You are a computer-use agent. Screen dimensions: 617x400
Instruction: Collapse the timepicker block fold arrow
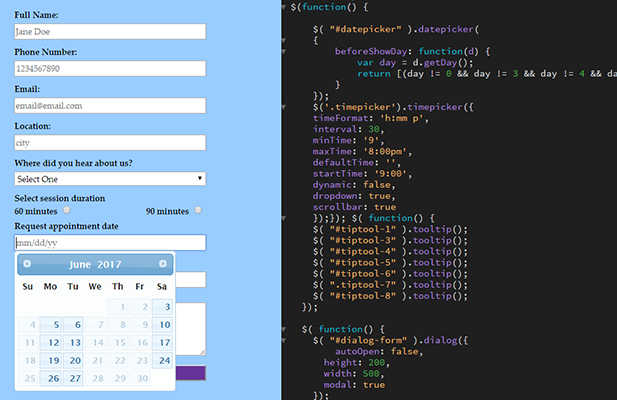click(284, 107)
